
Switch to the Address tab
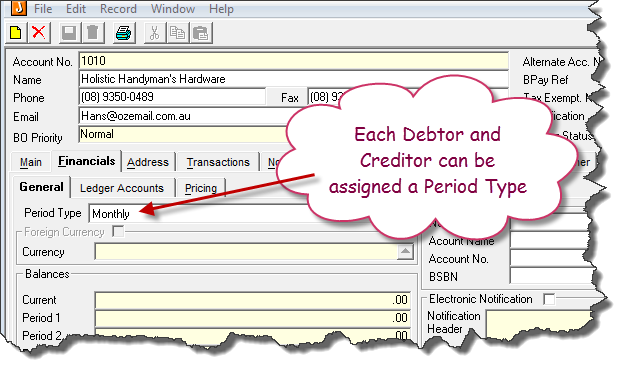click(148, 162)
